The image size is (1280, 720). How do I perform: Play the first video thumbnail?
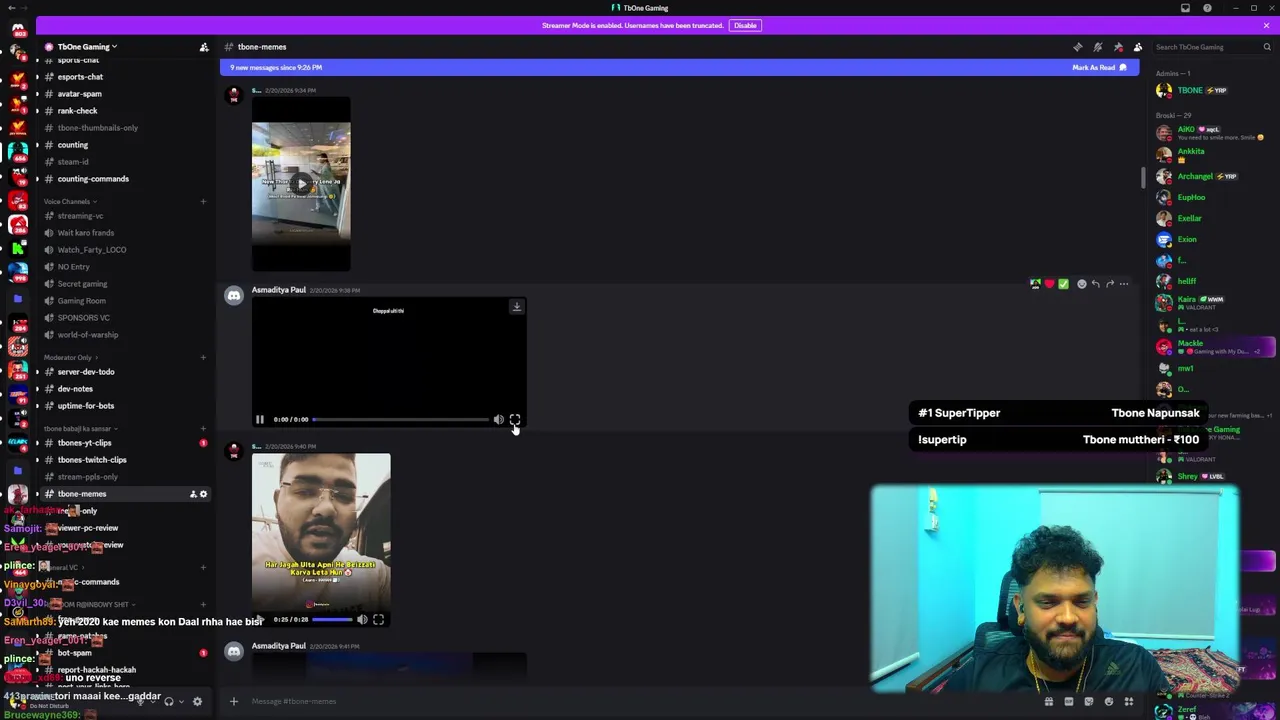[x=301, y=184]
